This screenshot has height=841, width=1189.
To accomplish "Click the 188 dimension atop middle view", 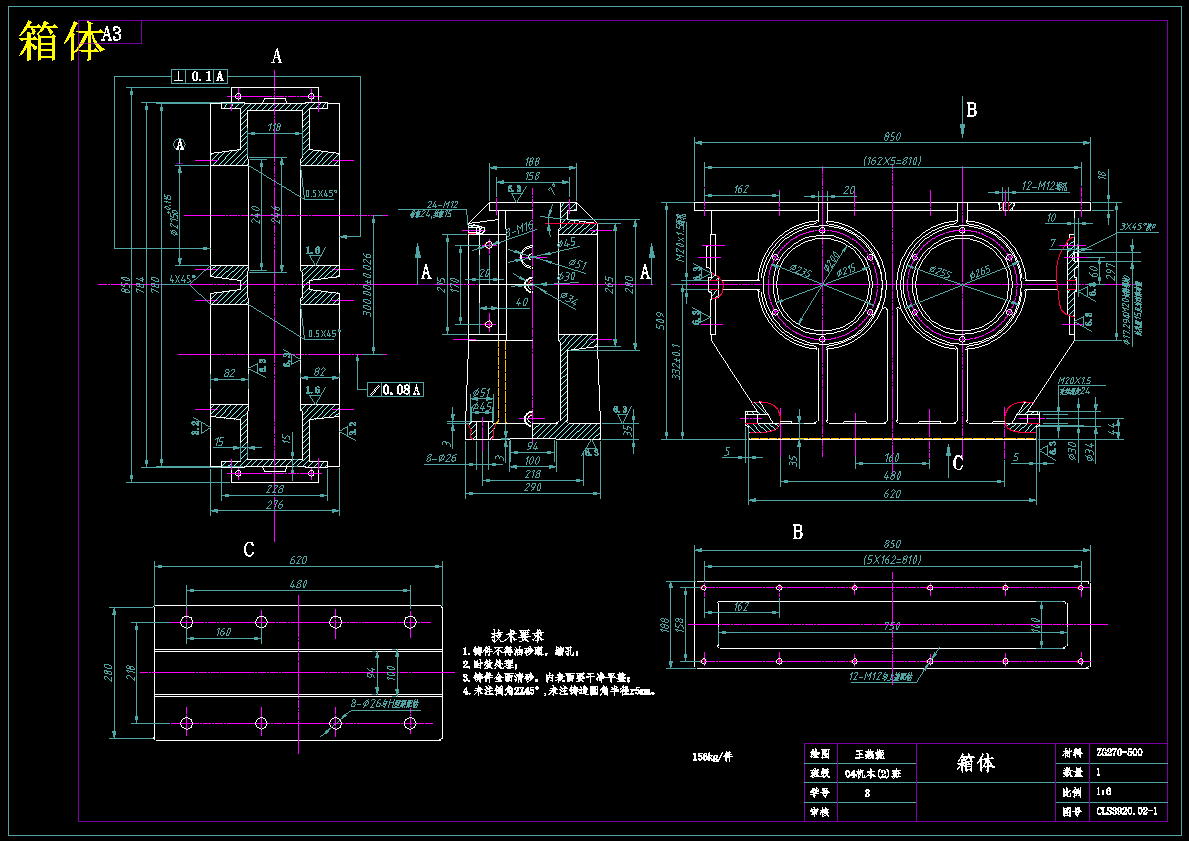I will (532, 162).
